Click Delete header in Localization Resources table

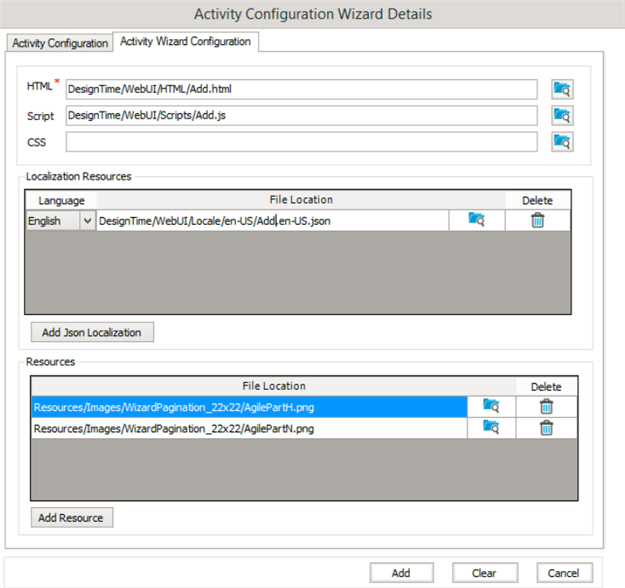click(537, 200)
